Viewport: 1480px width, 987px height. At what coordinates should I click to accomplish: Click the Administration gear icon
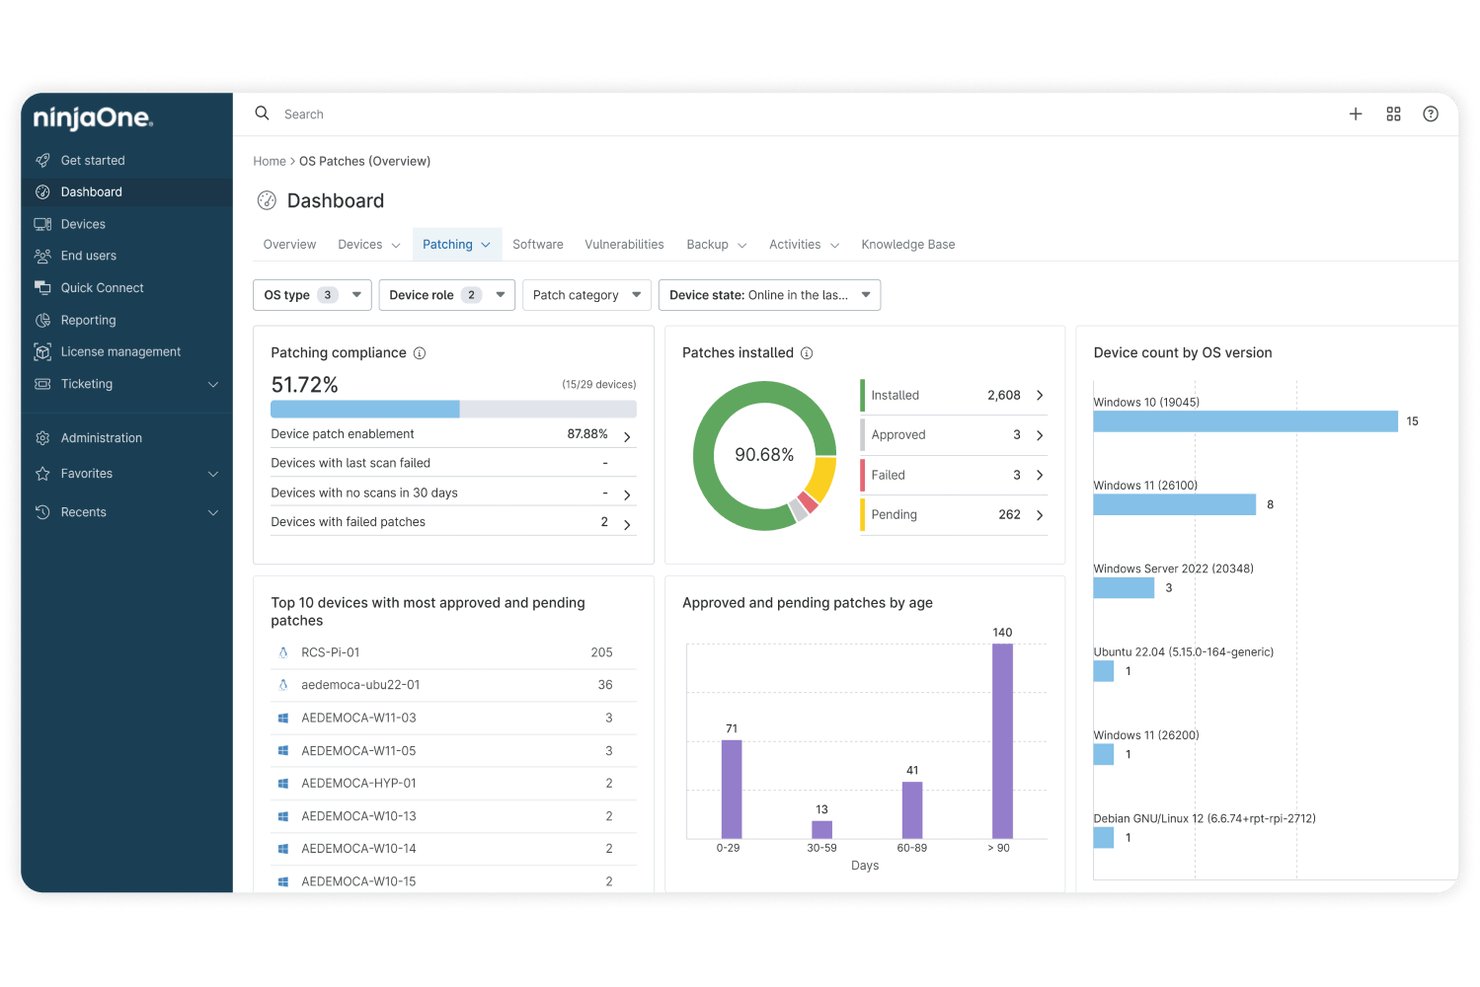tap(43, 438)
